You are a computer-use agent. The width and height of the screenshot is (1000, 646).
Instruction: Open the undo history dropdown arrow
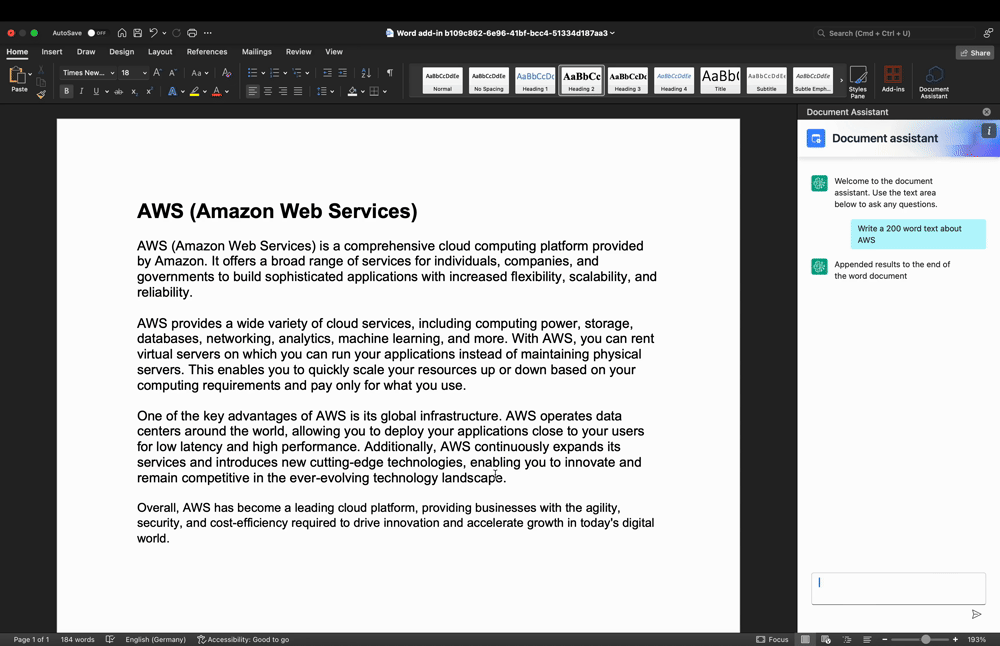pos(164,33)
